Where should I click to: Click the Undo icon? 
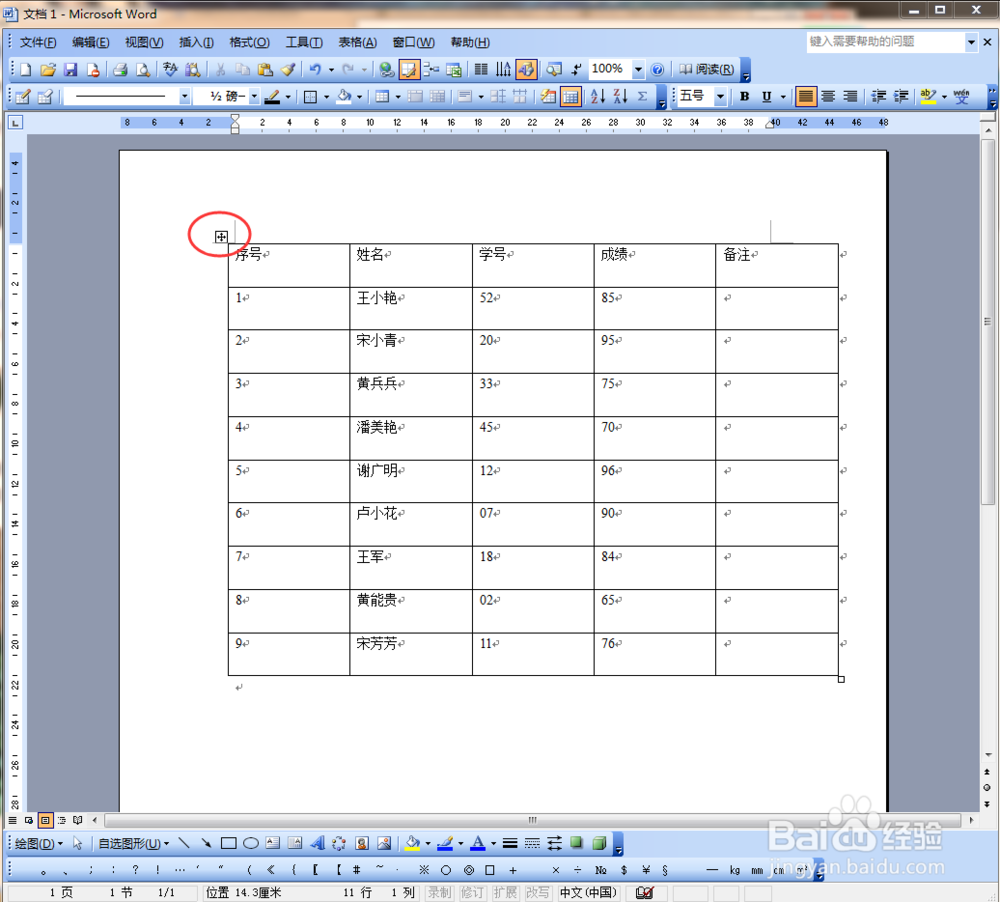click(x=316, y=69)
